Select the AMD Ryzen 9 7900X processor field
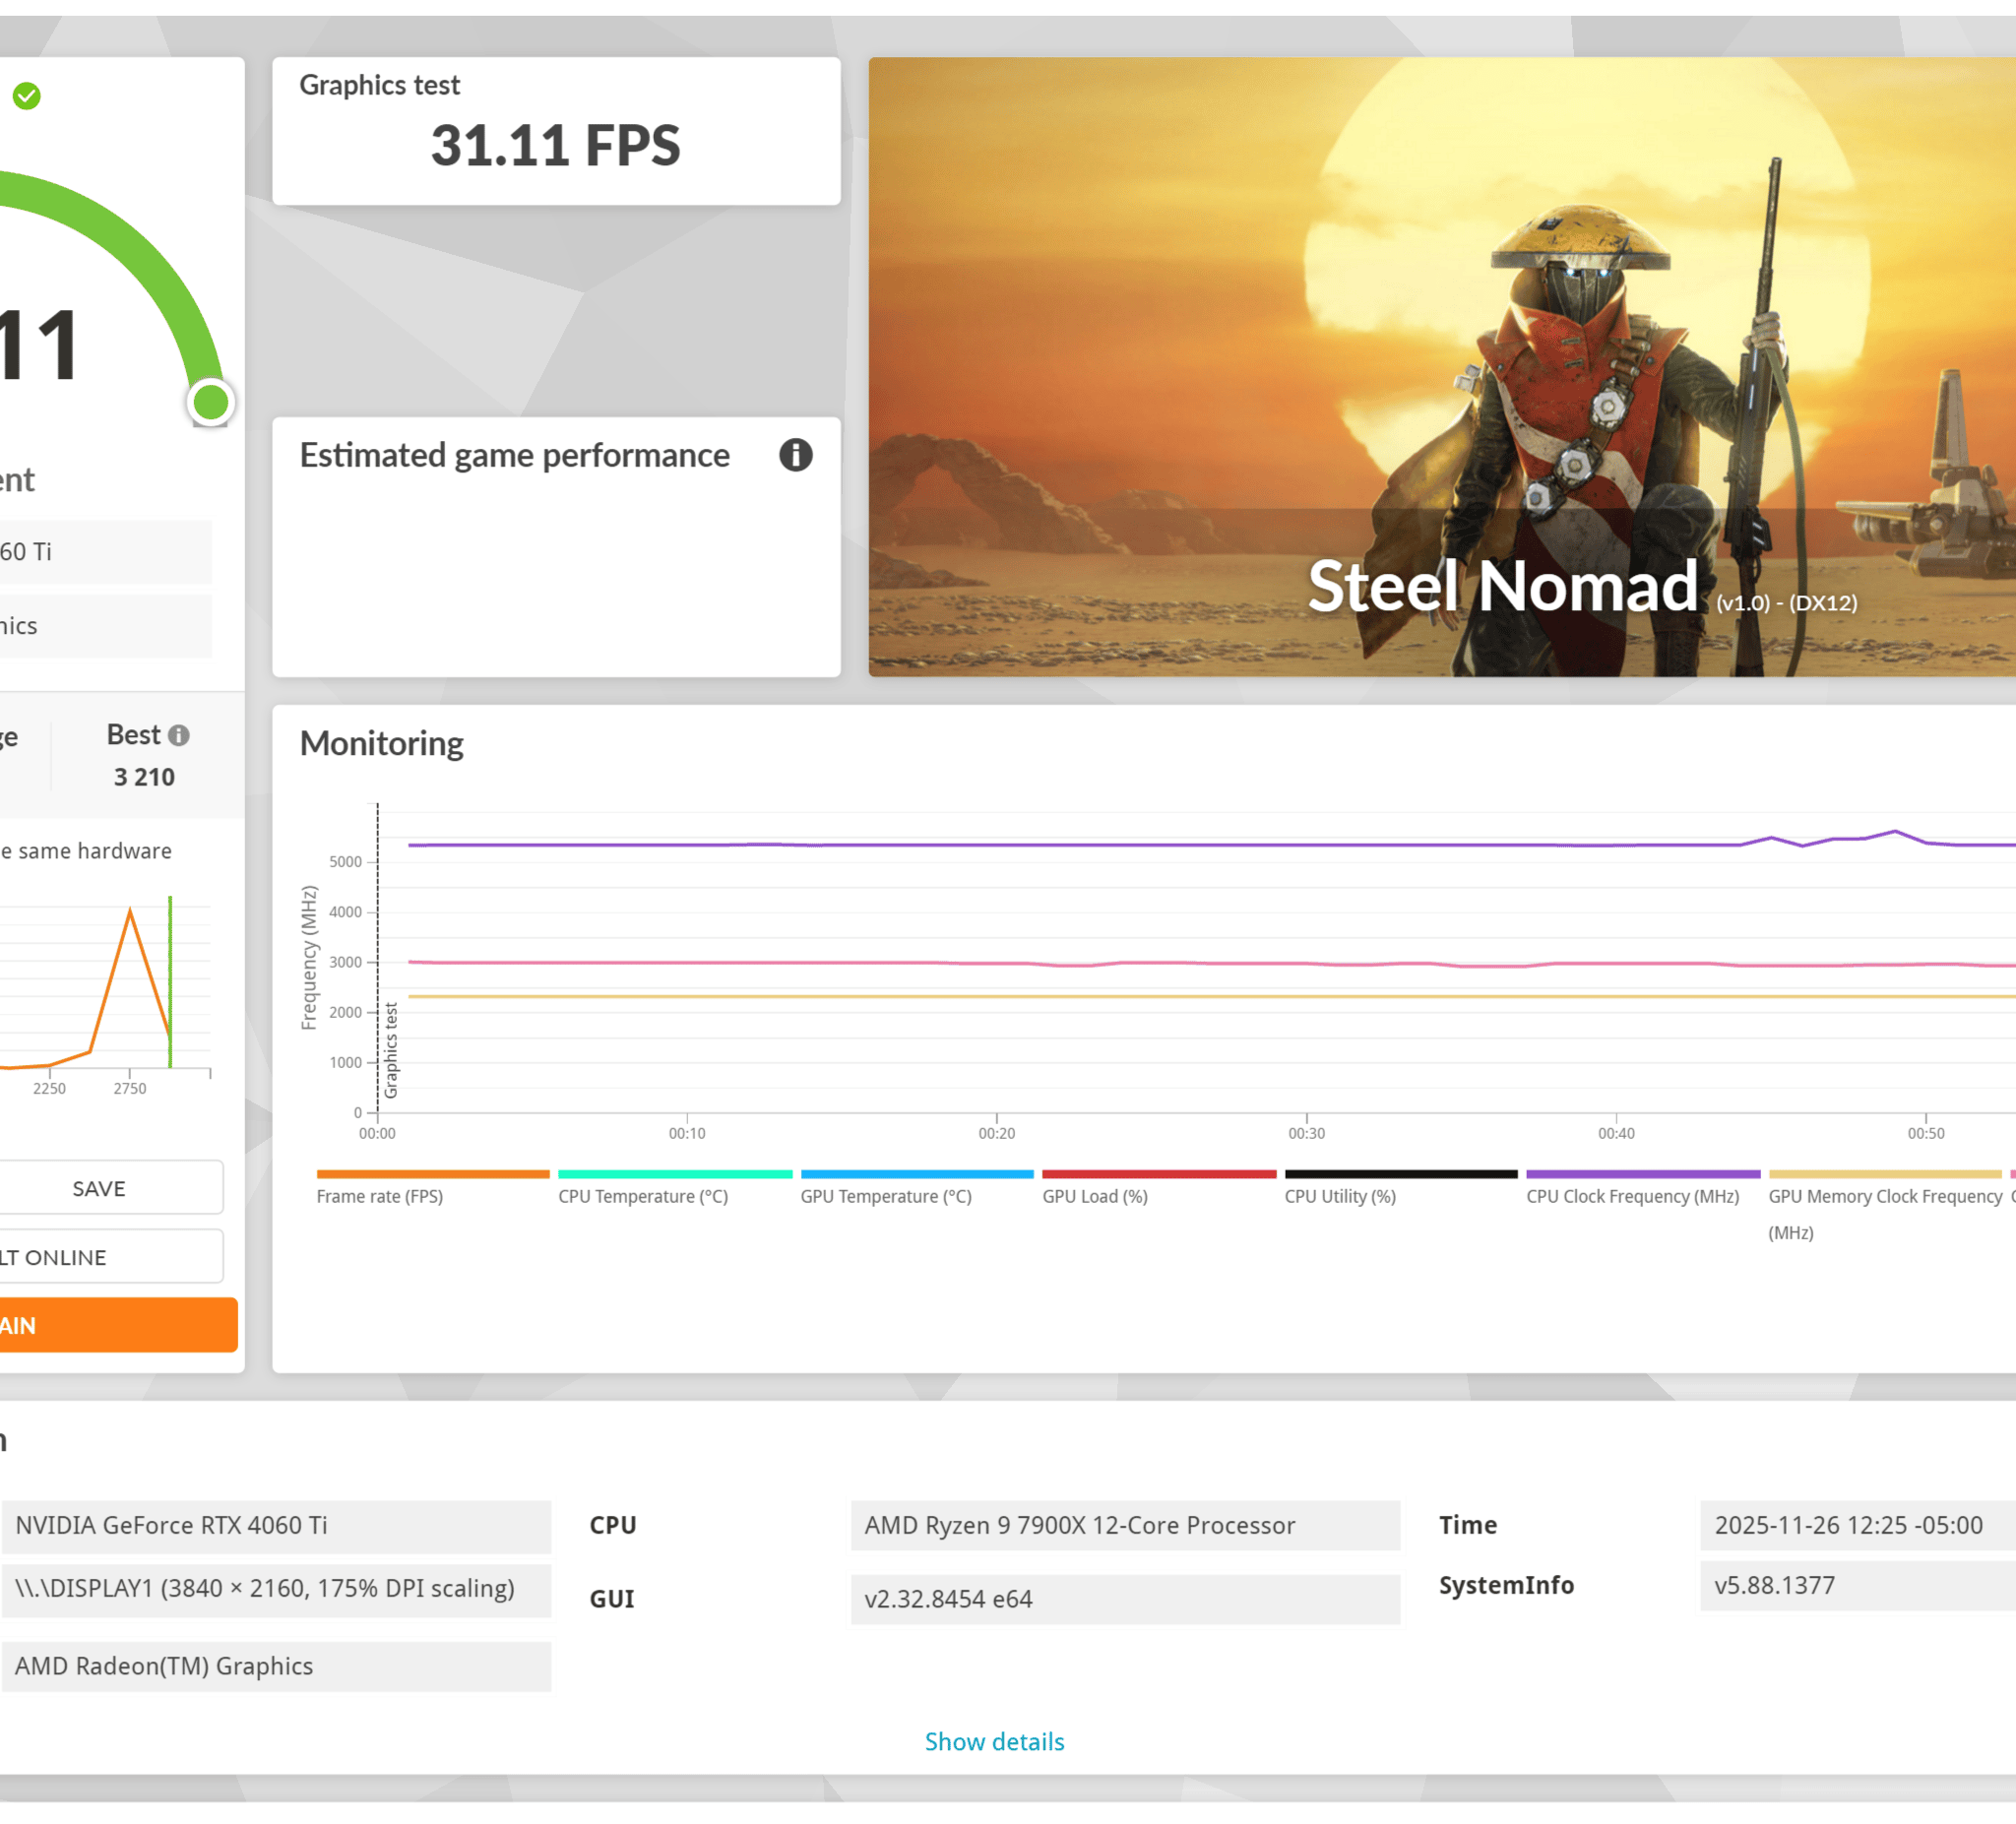 [1125, 1525]
